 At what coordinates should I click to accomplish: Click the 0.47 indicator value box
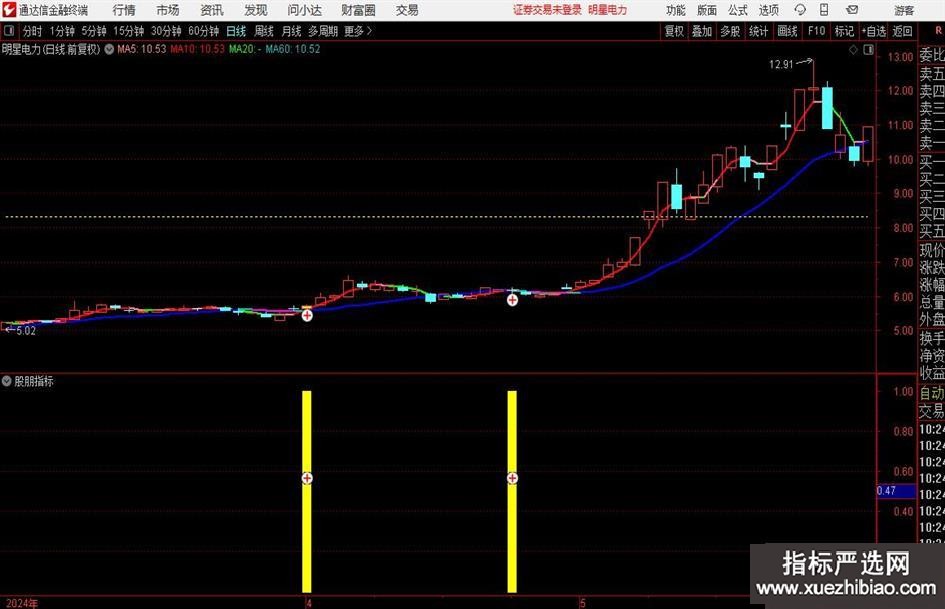pos(896,491)
